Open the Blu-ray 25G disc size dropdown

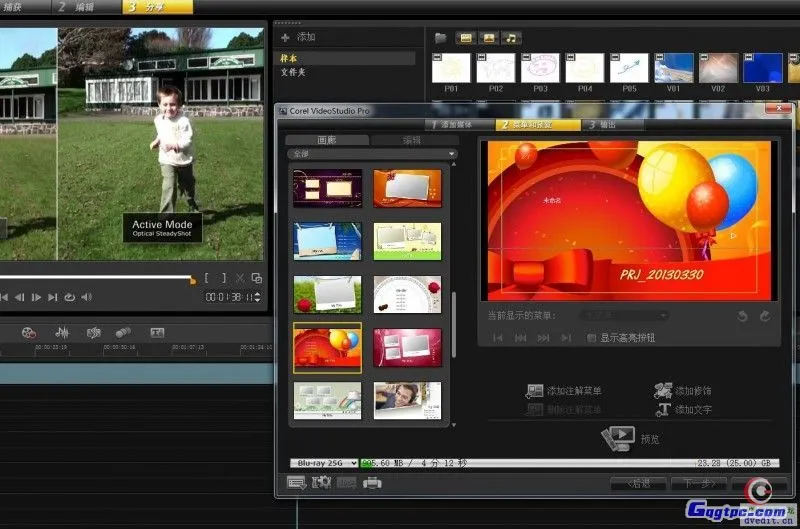point(324,463)
